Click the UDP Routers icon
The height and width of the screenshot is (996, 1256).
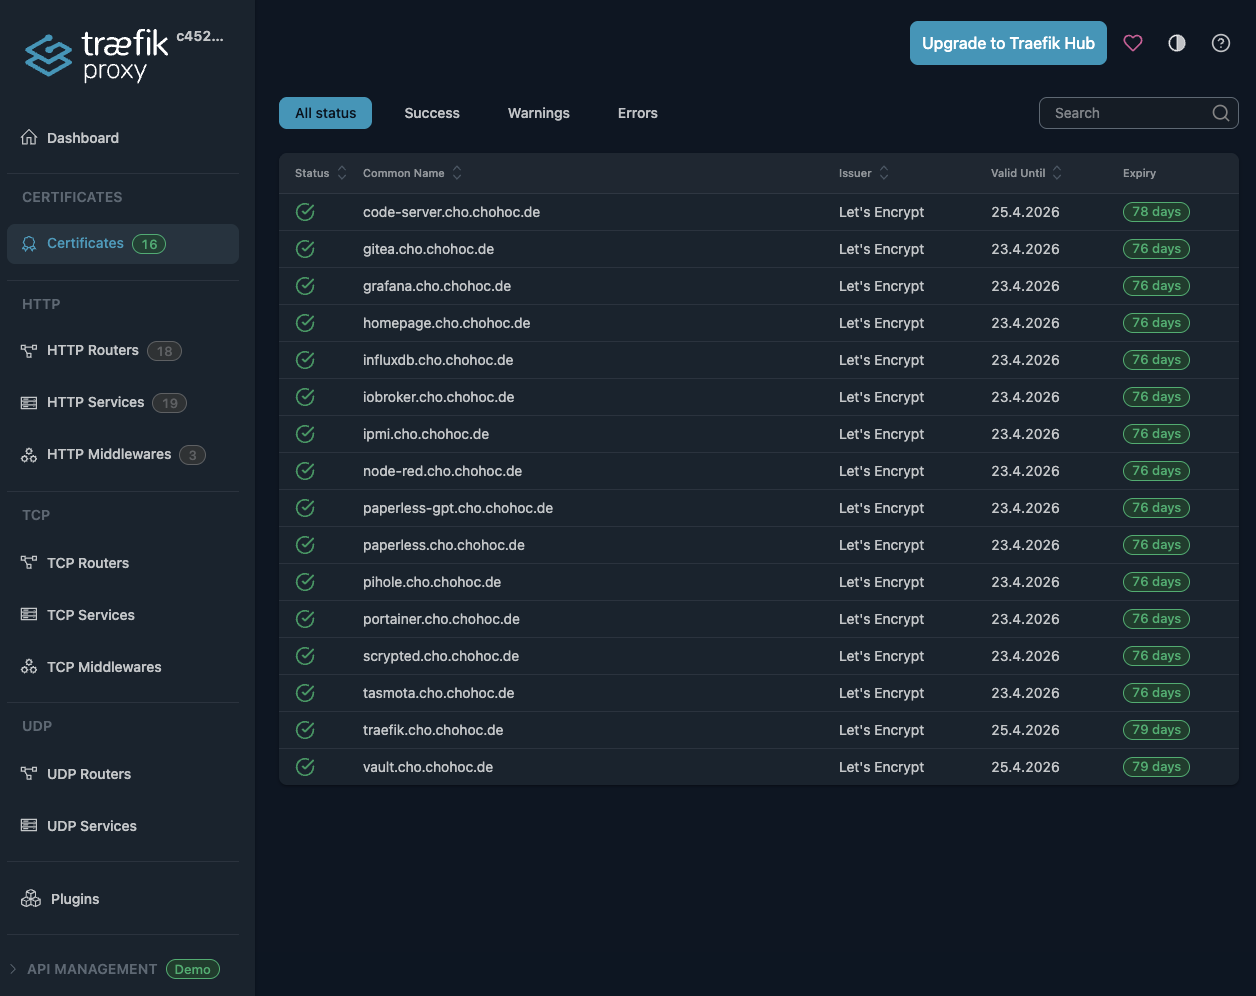pos(29,774)
